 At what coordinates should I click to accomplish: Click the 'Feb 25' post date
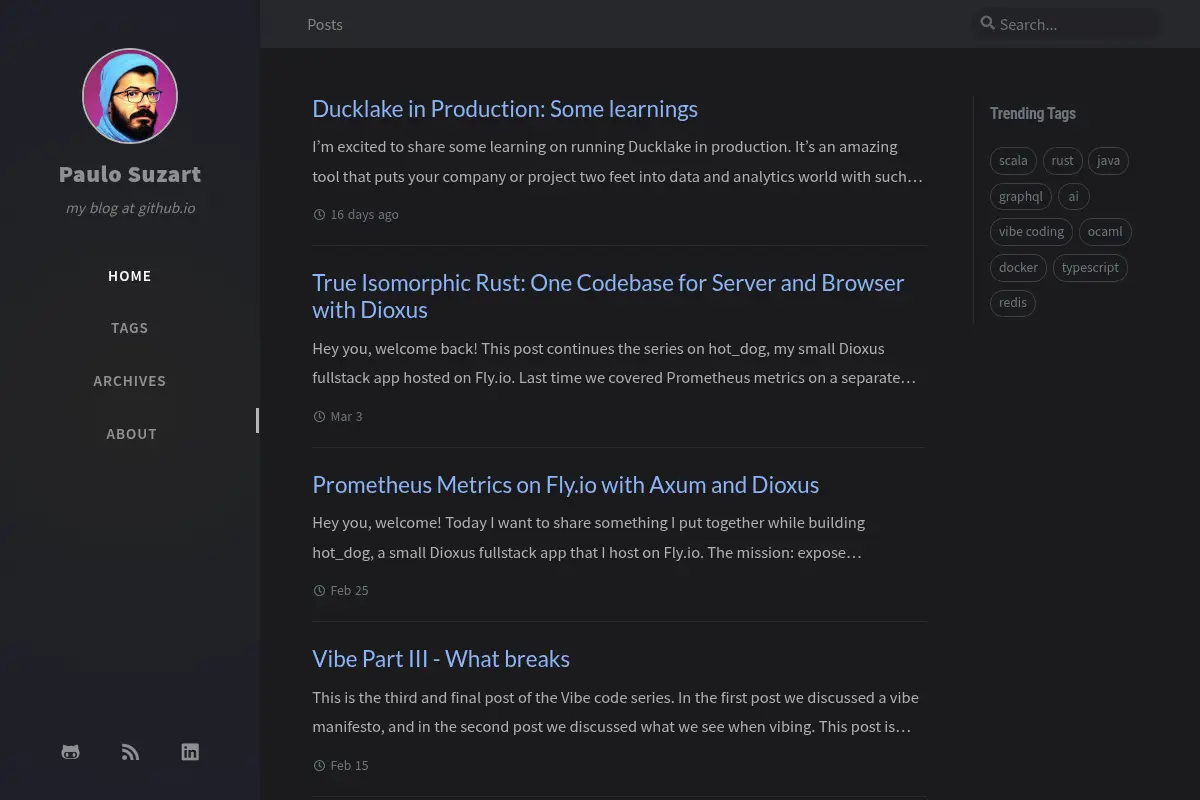(x=349, y=591)
